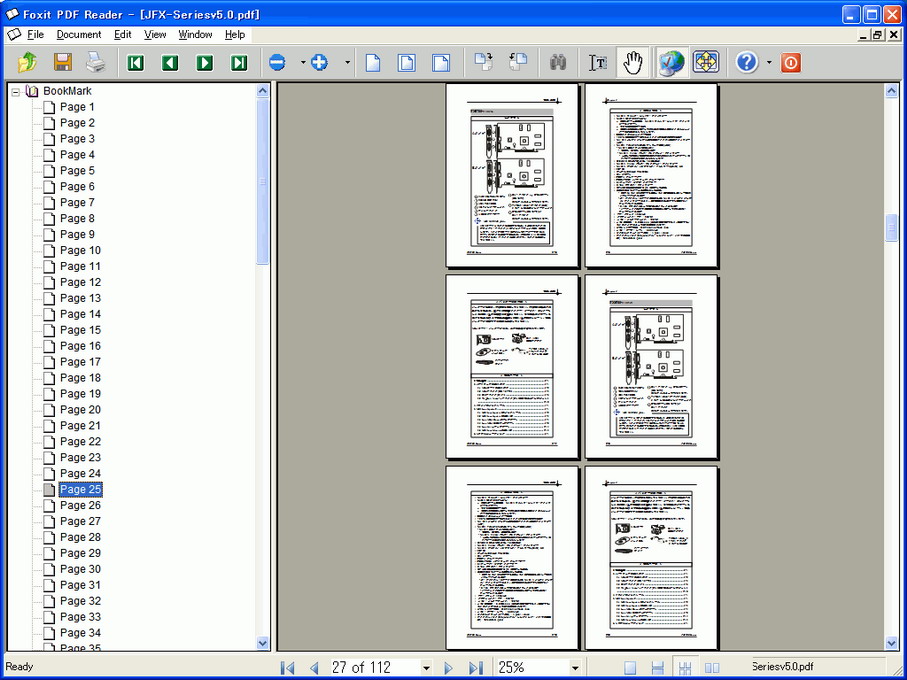
Task: Click top-left page thumbnail with card diagrams
Action: pos(512,175)
